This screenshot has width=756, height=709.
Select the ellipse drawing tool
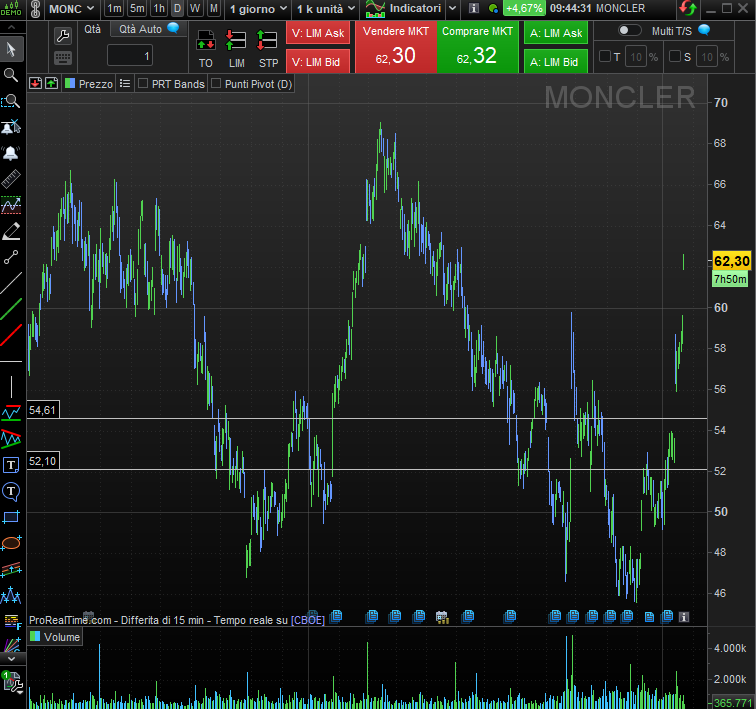click(11, 543)
